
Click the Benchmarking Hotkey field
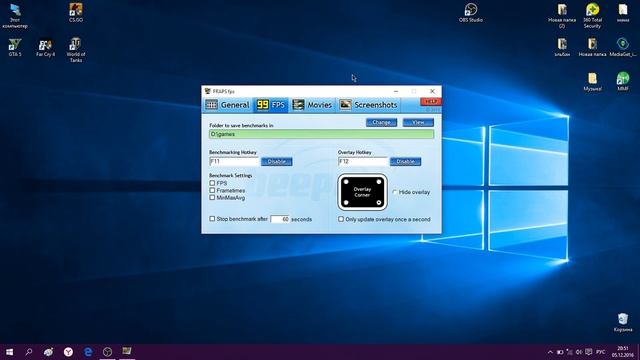tap(233, 162)
